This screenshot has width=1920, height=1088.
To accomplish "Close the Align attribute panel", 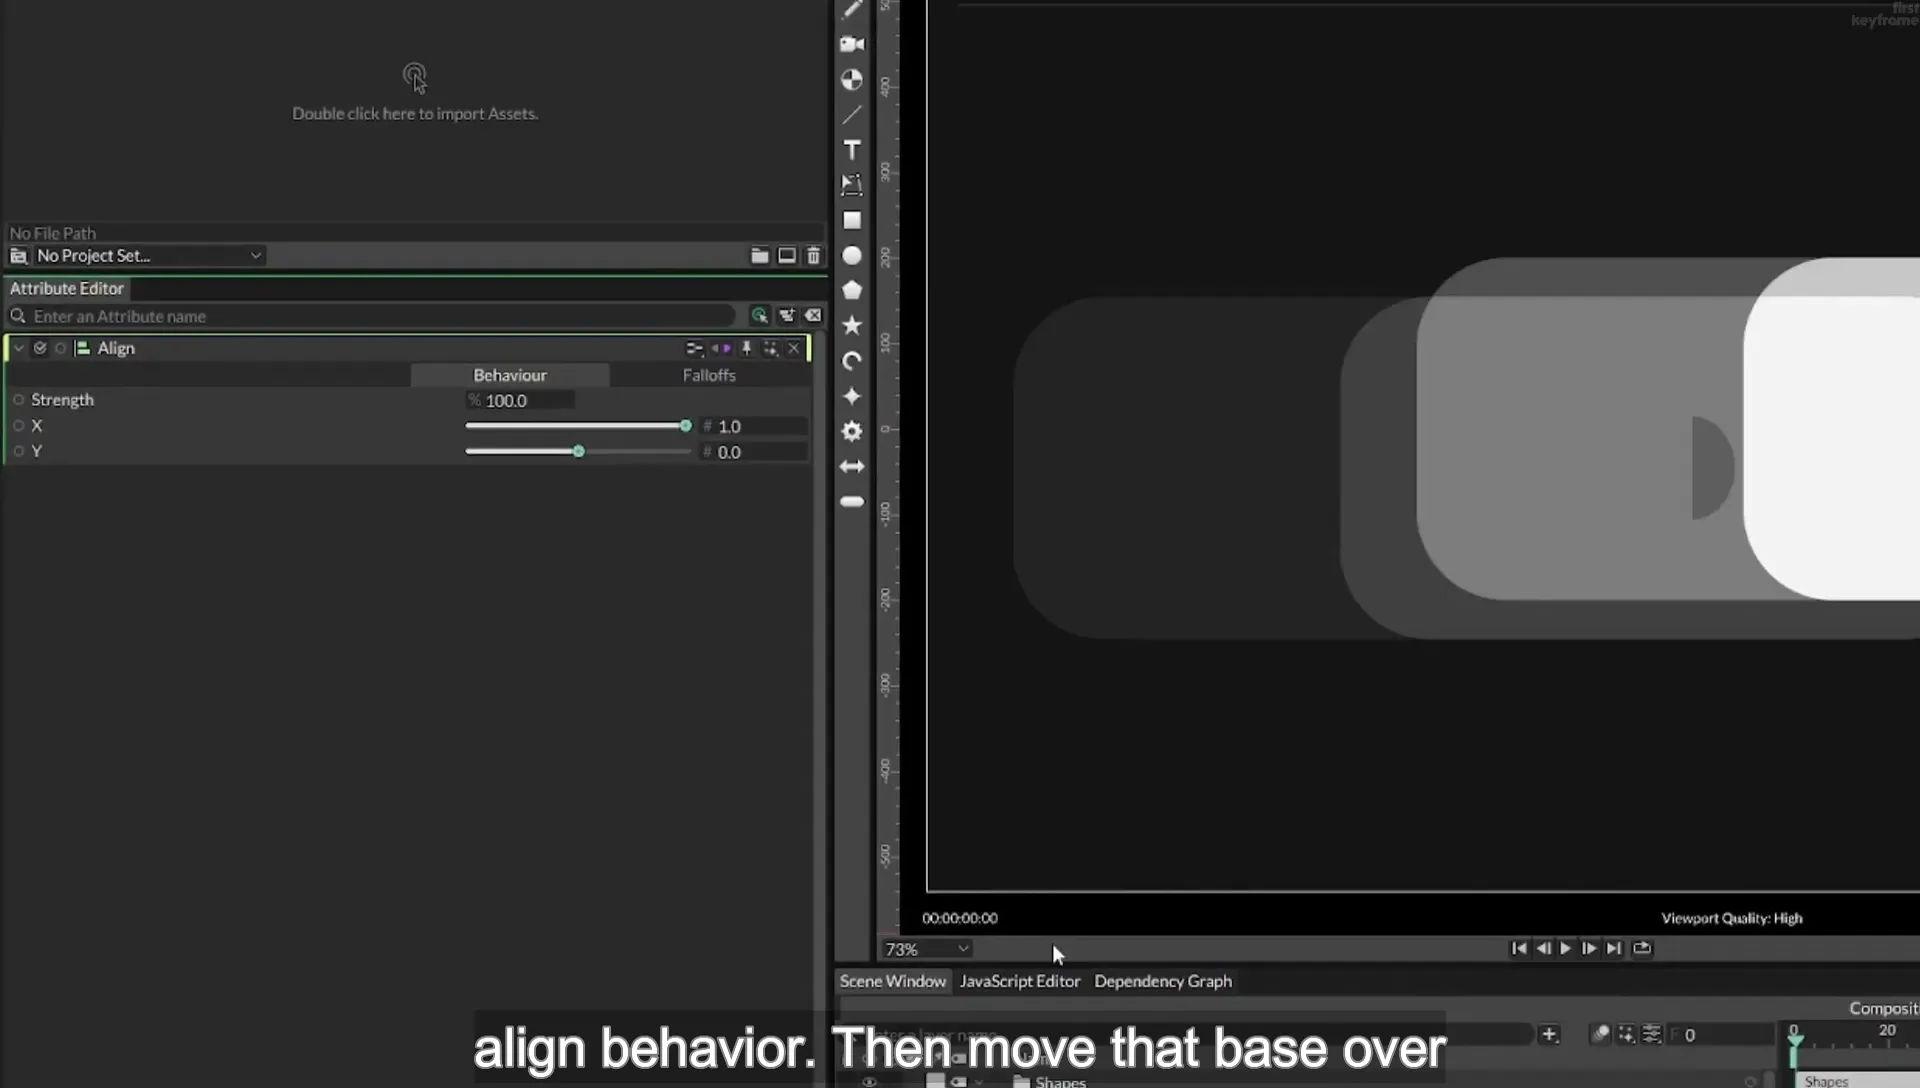I will [794, 348].
